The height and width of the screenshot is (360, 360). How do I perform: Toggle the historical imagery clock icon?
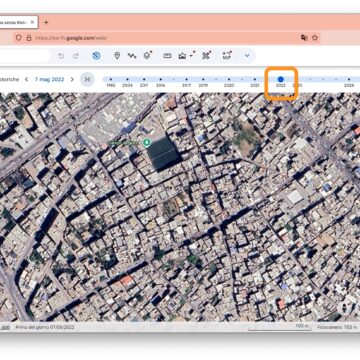96,56
